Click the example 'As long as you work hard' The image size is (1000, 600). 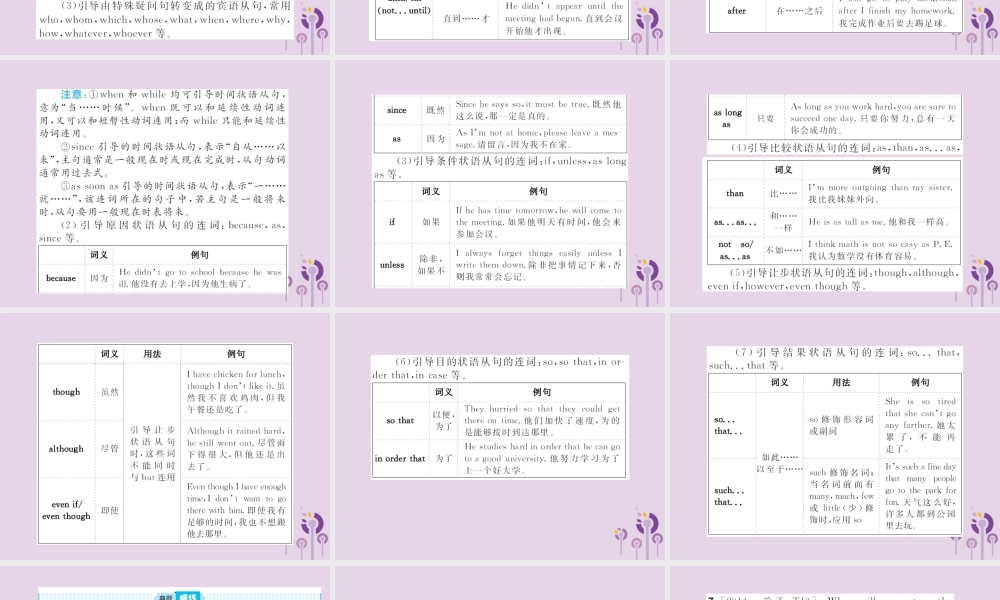[873, 119]
